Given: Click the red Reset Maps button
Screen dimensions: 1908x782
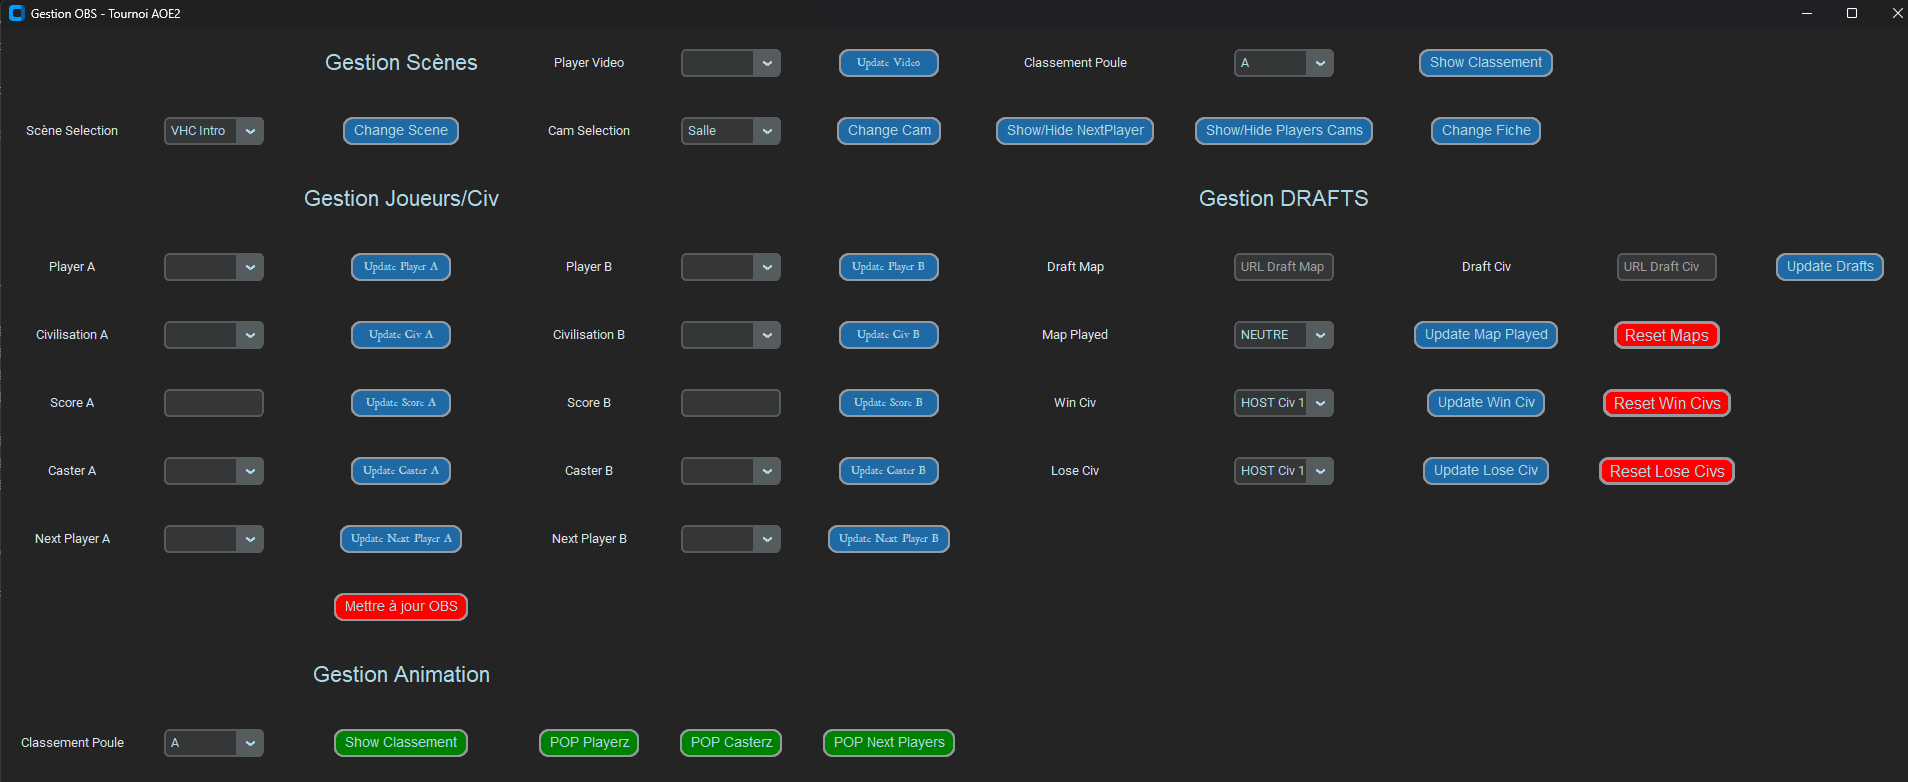Looking at the screenshot, I should [x=1667, y=335].
